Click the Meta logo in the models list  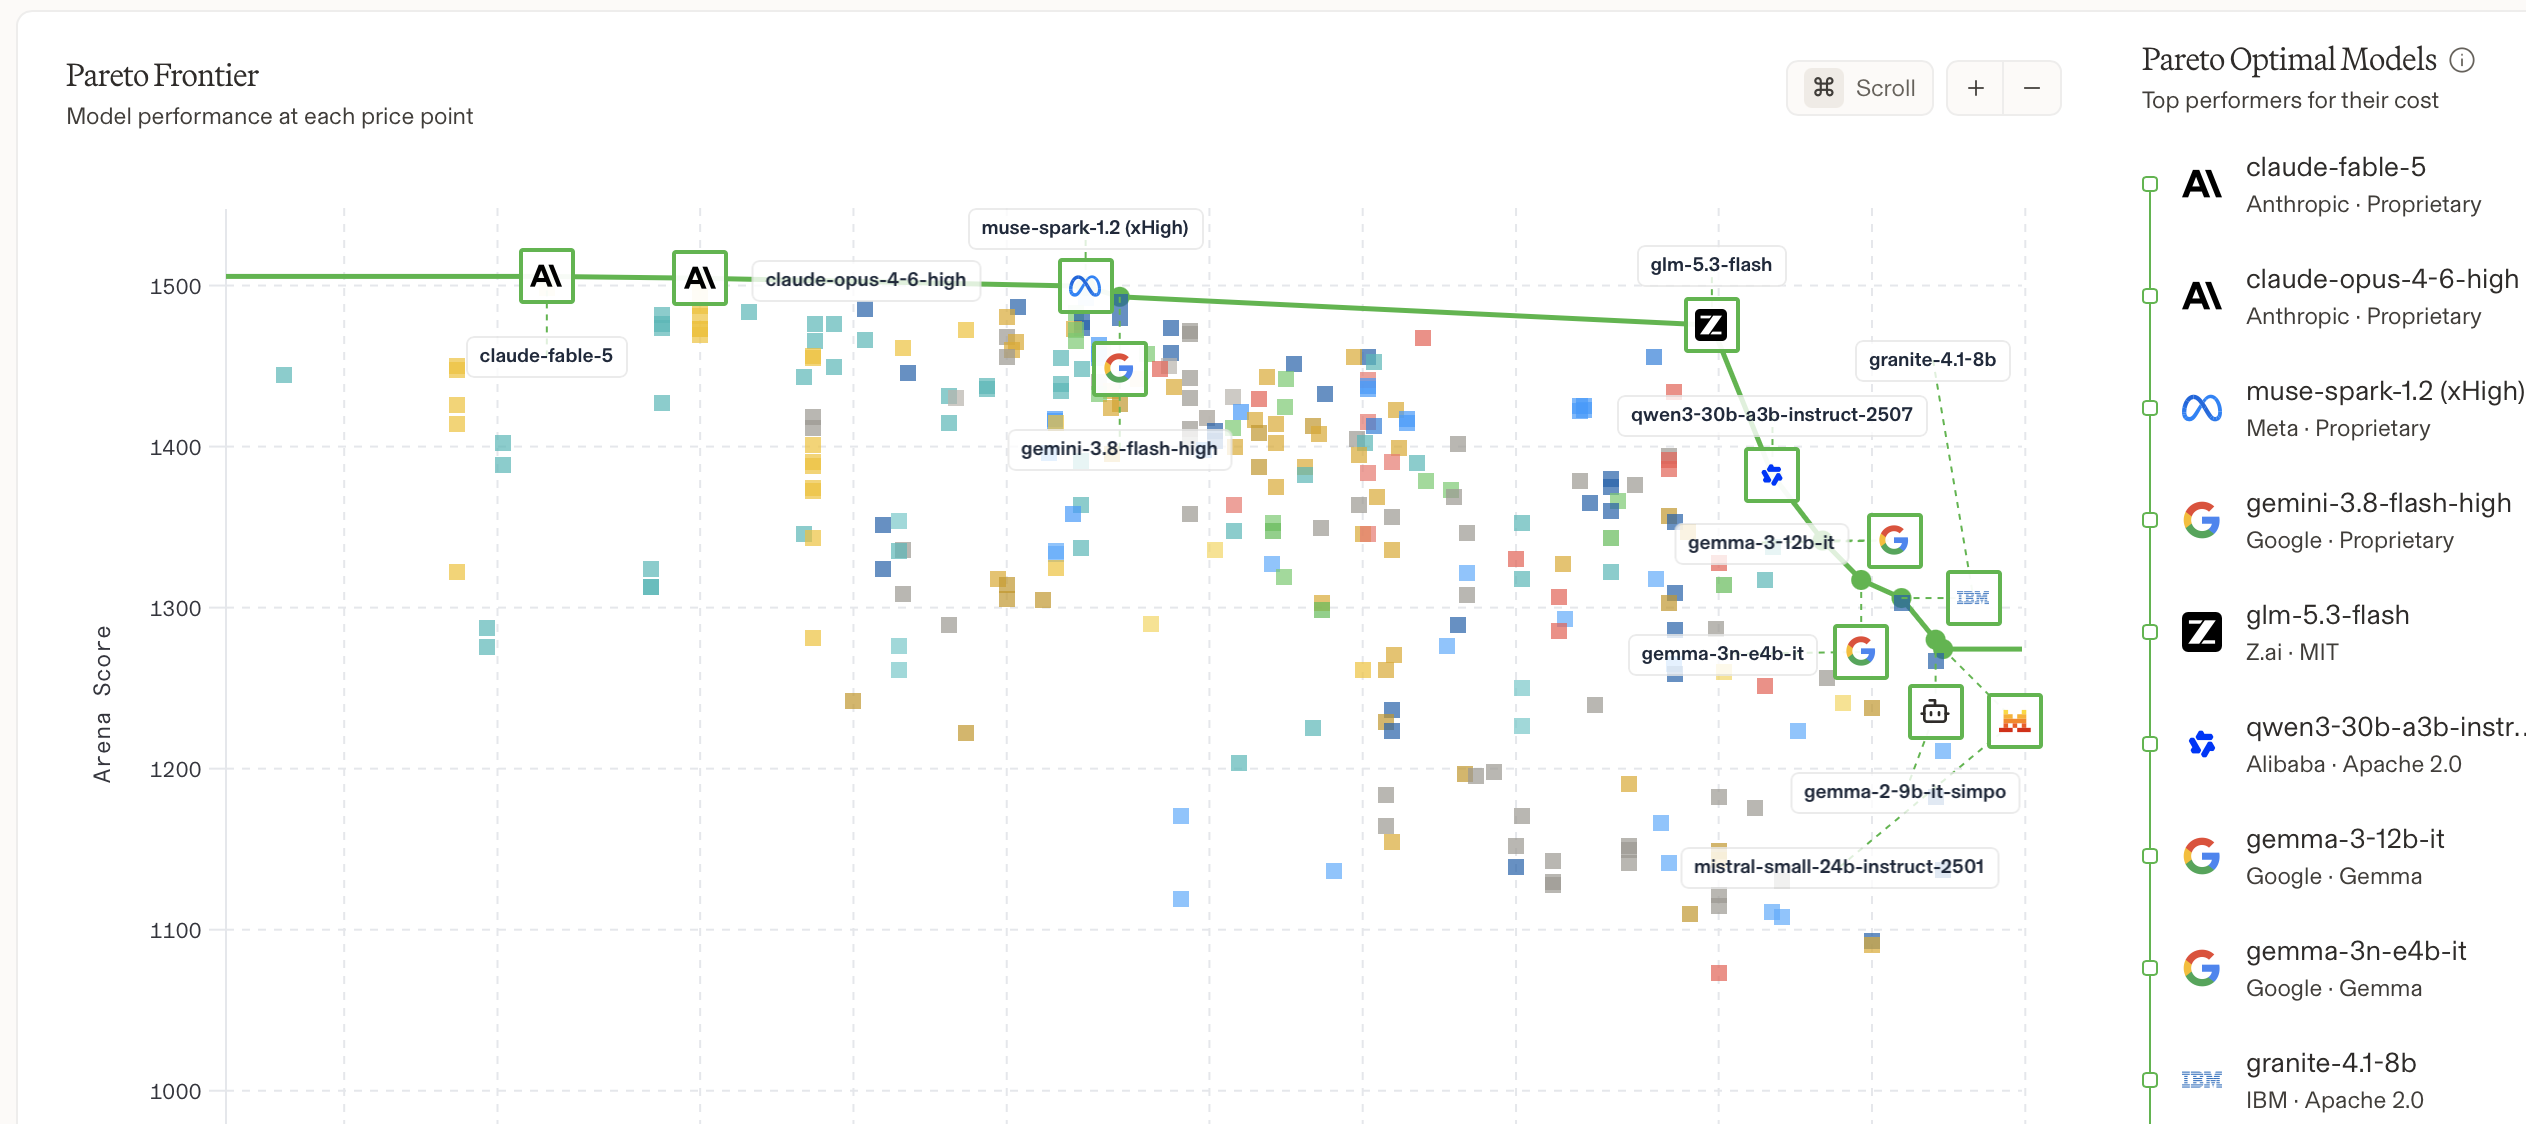[x=2202, y=408]
